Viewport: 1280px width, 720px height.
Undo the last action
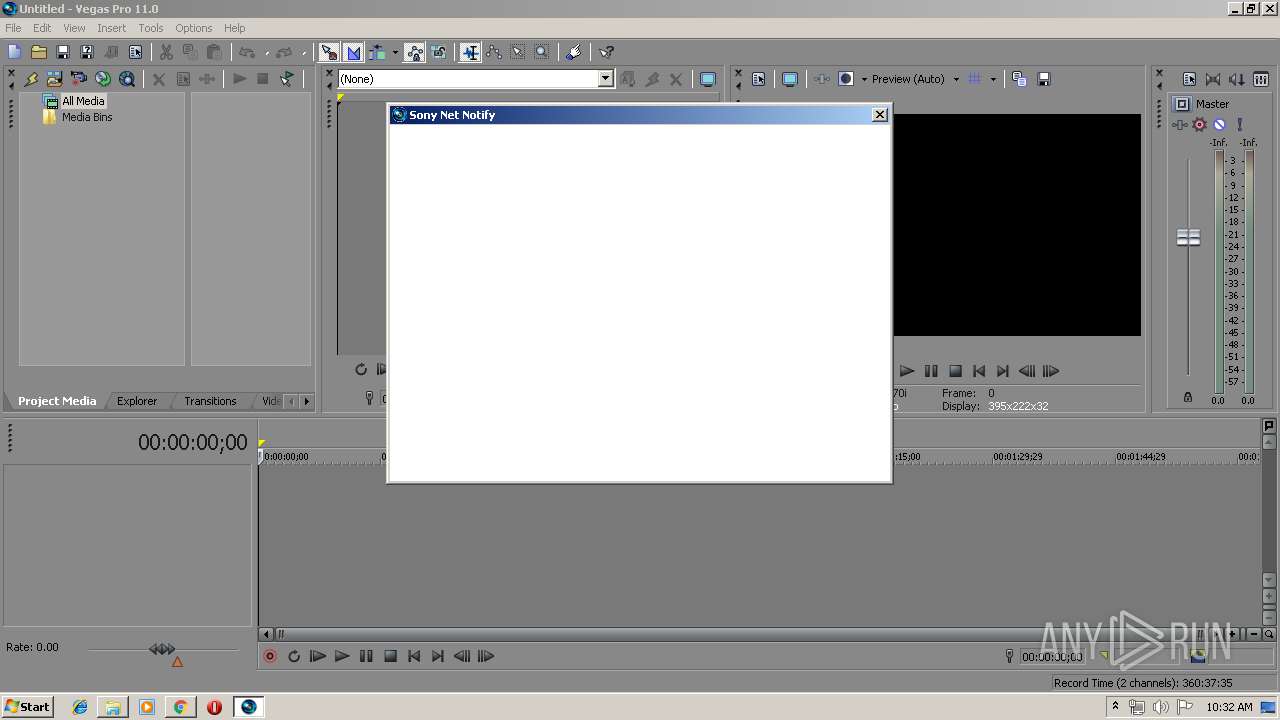pos(247,52)
